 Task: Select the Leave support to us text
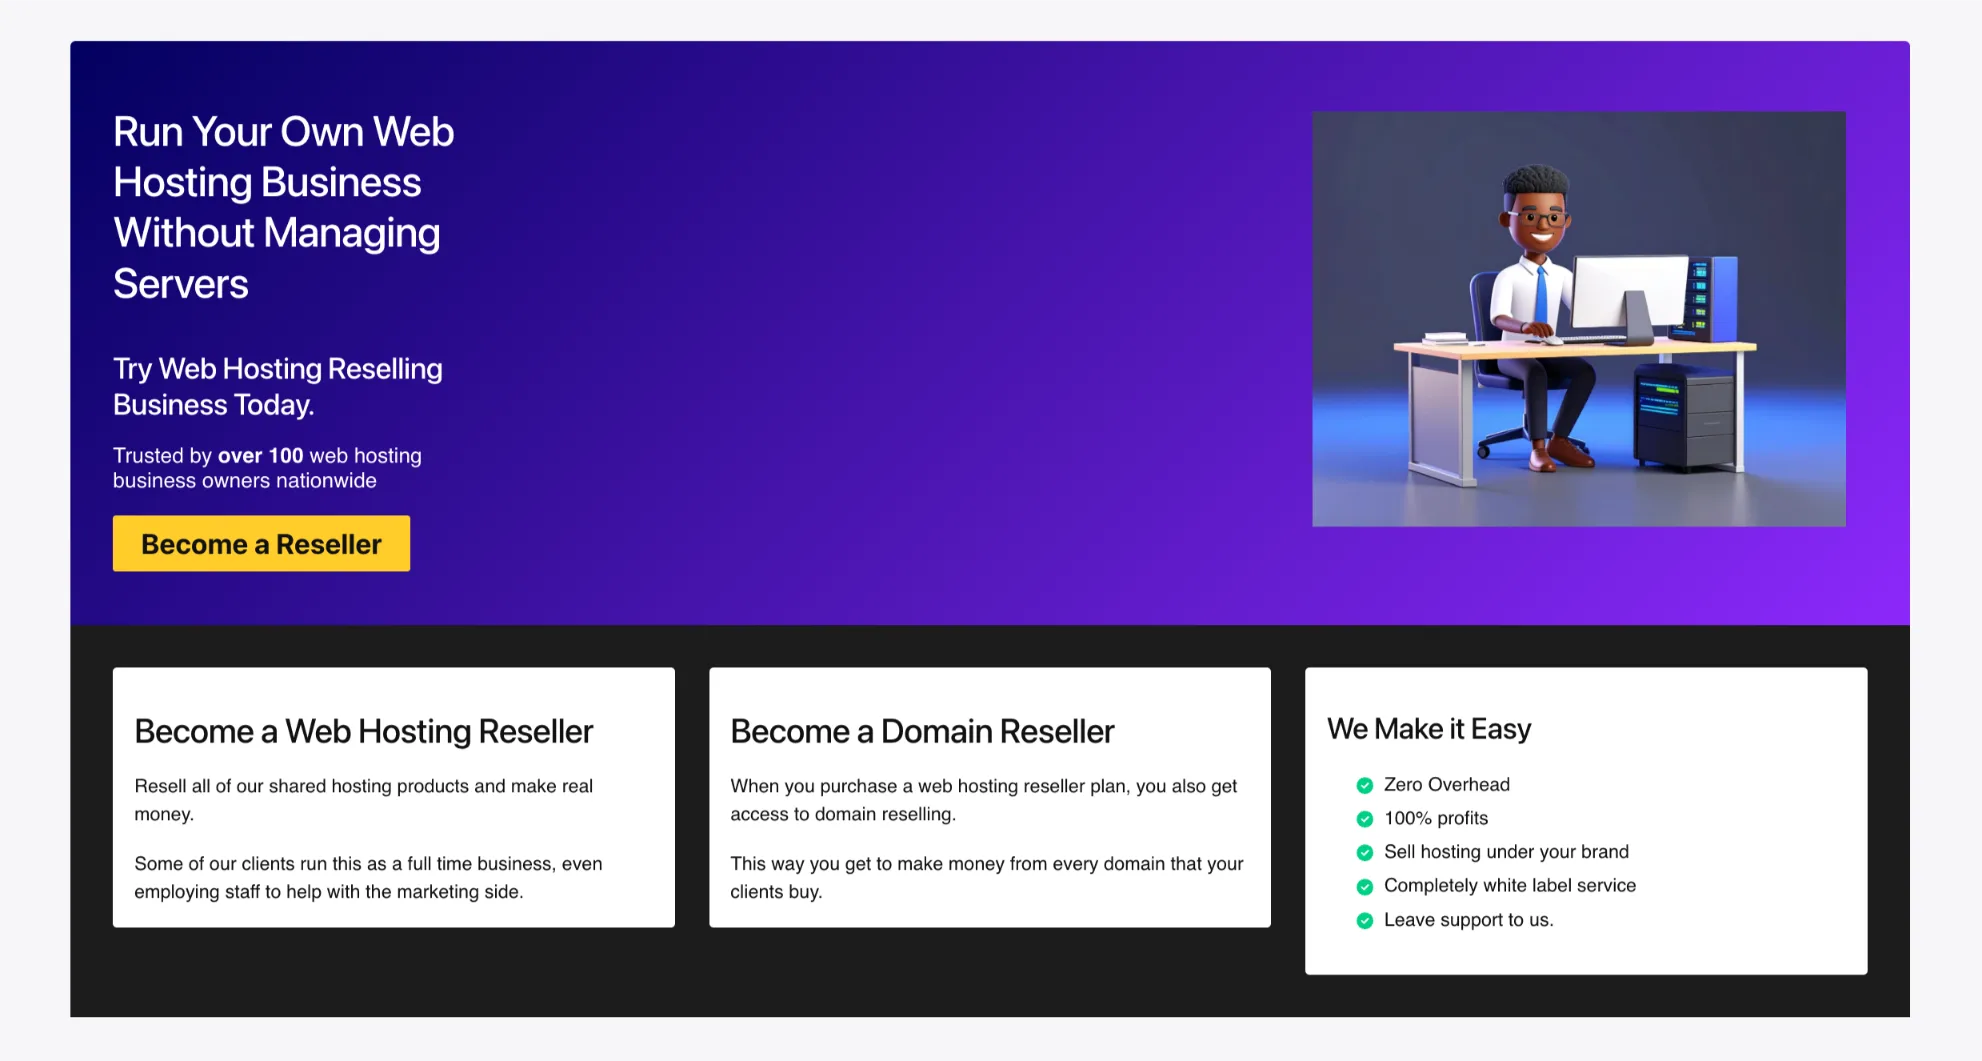(1469, 920)
